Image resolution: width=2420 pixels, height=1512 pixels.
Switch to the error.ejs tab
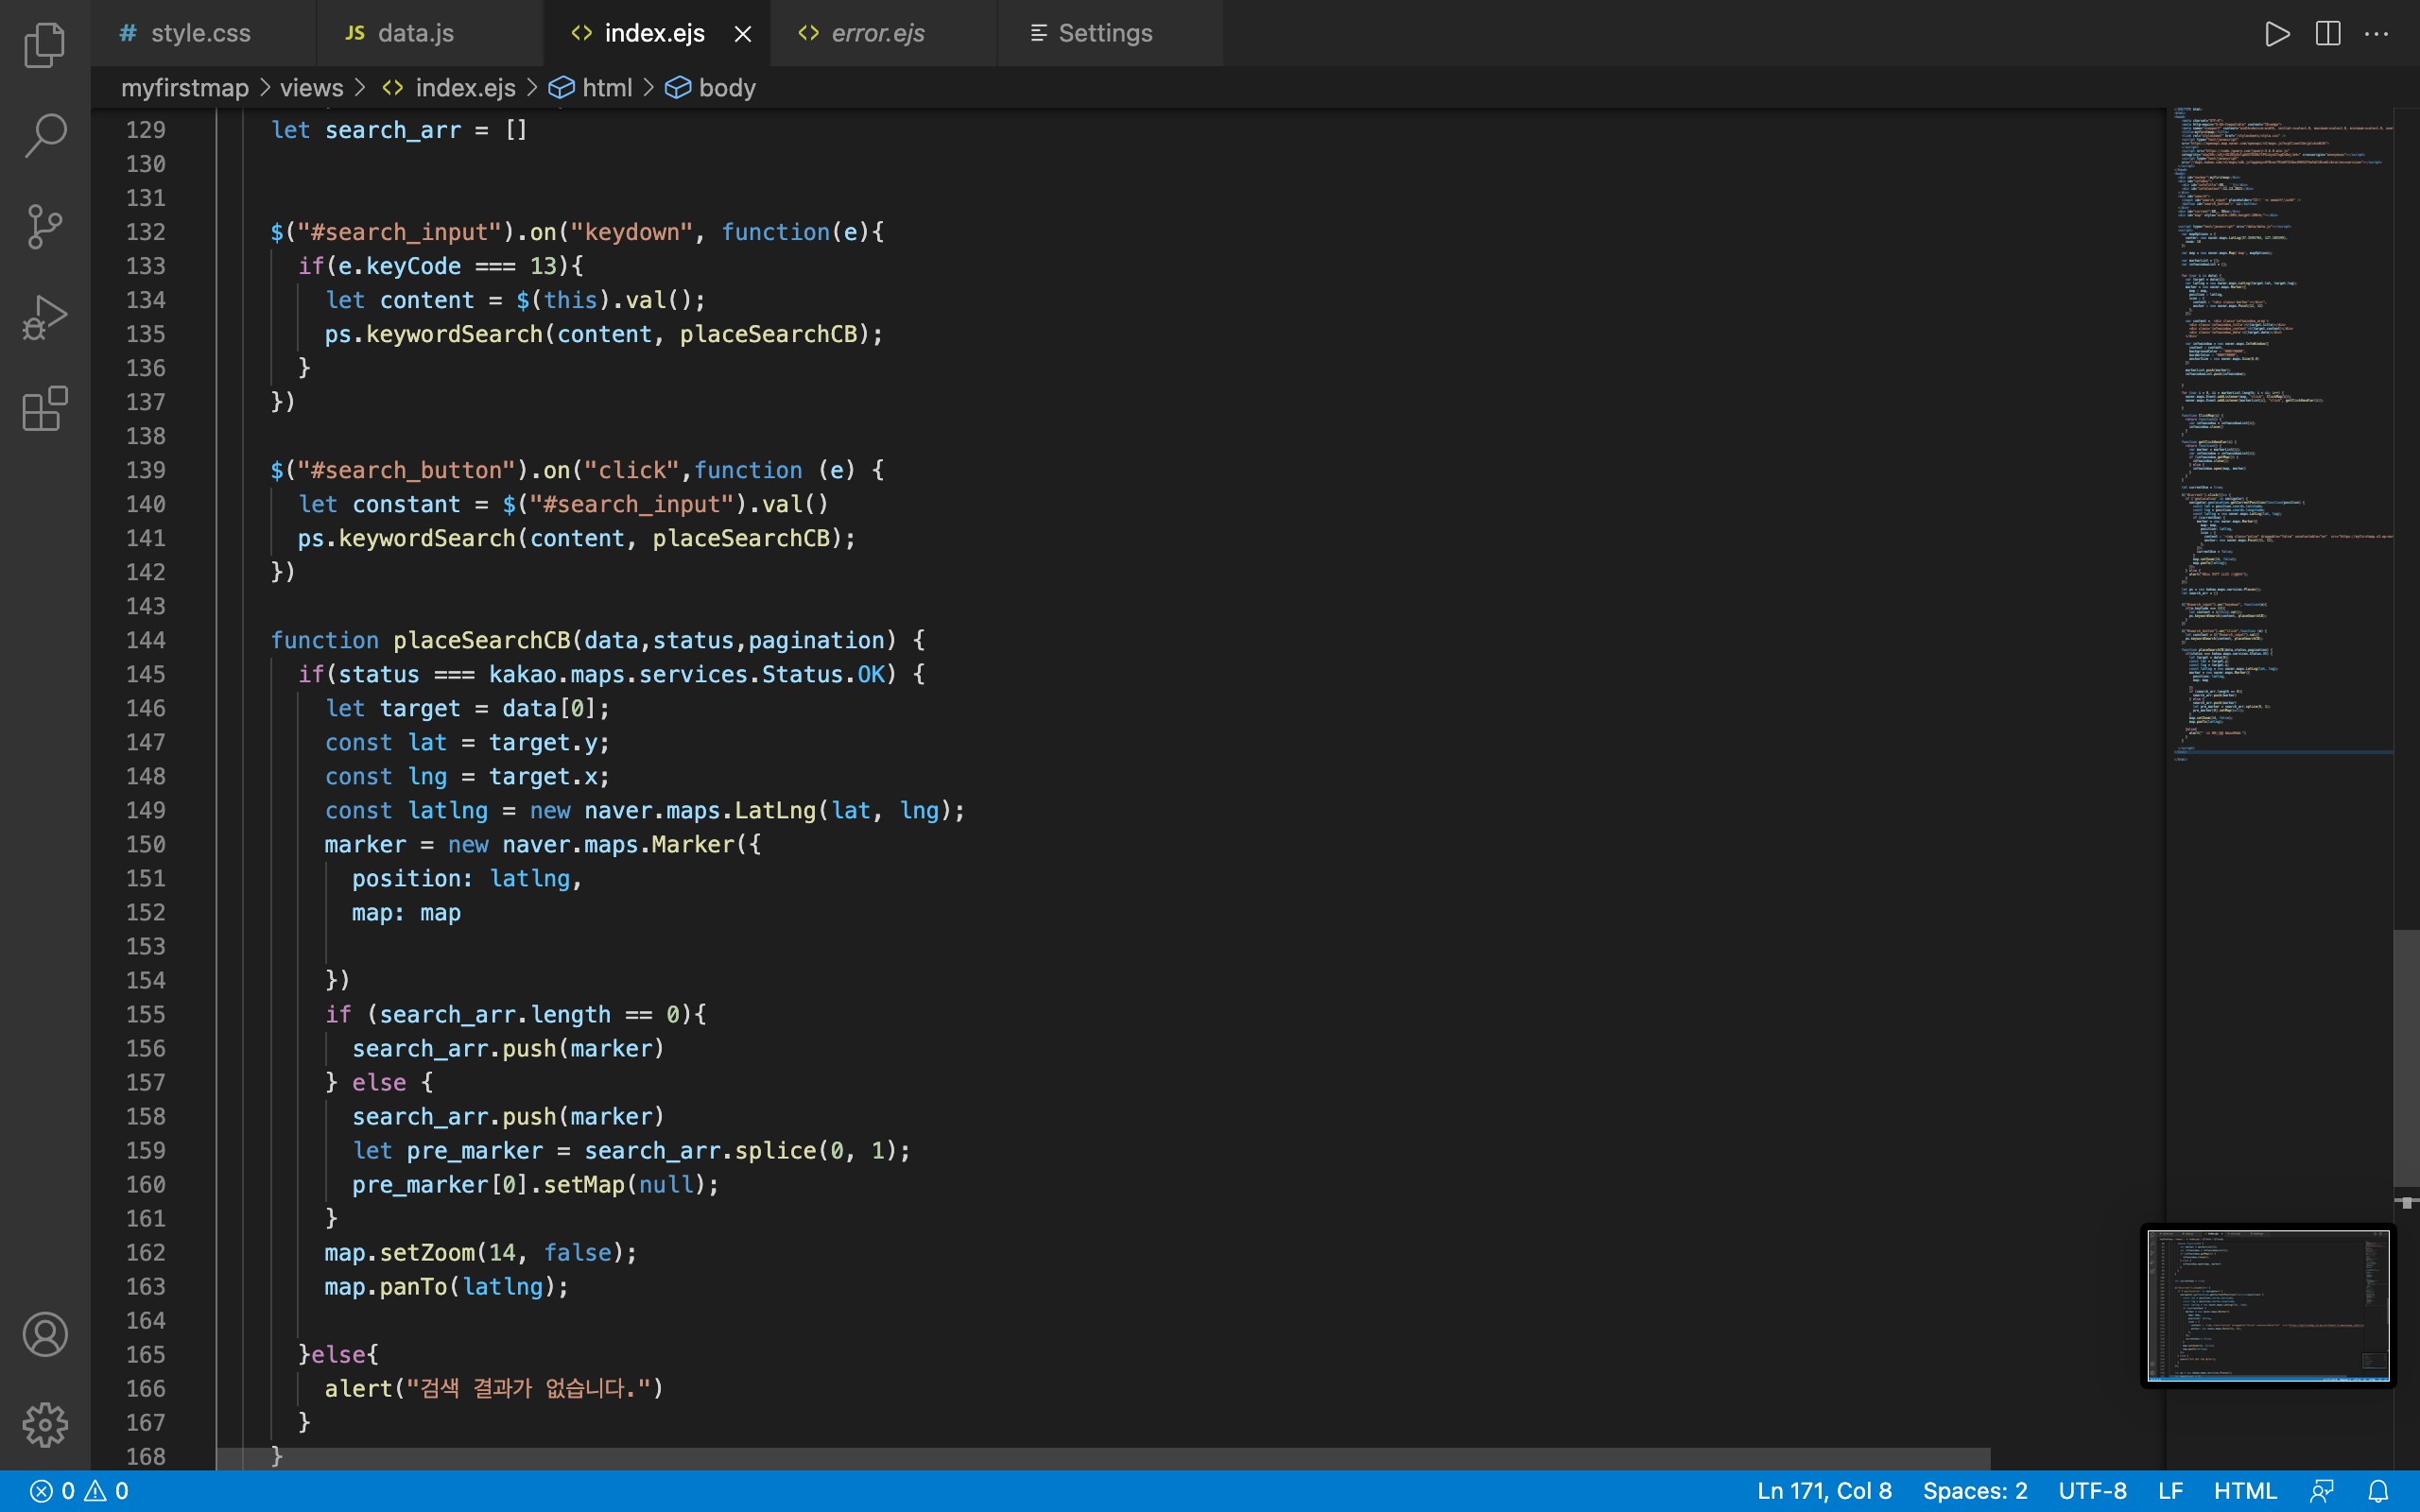click(884, 33)
